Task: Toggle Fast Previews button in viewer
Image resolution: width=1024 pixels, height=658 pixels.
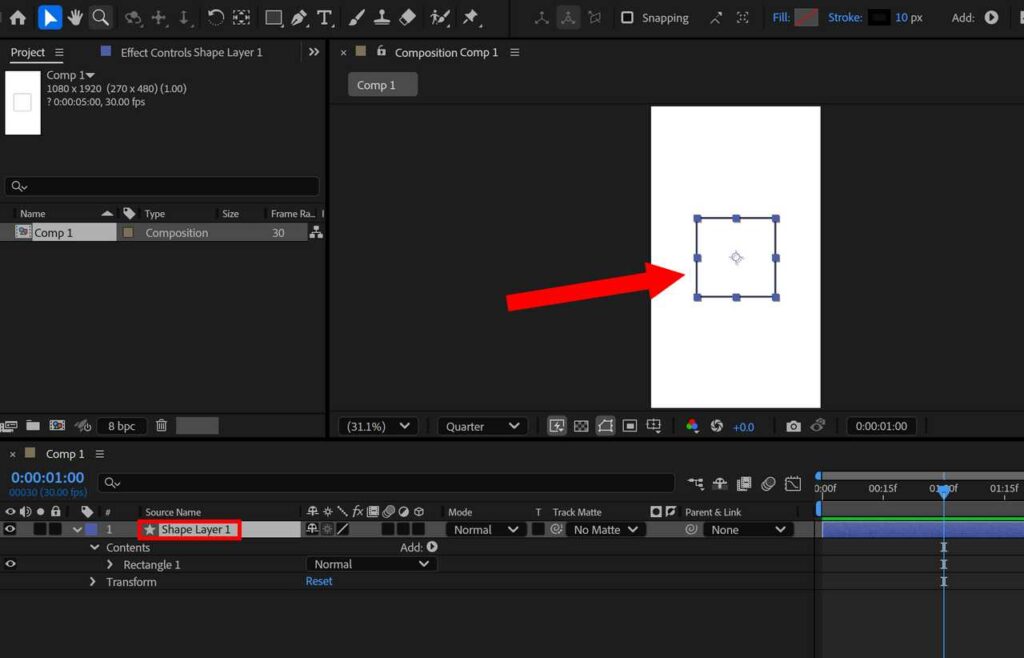Action: pyautogui.click(x=556, y=426)
